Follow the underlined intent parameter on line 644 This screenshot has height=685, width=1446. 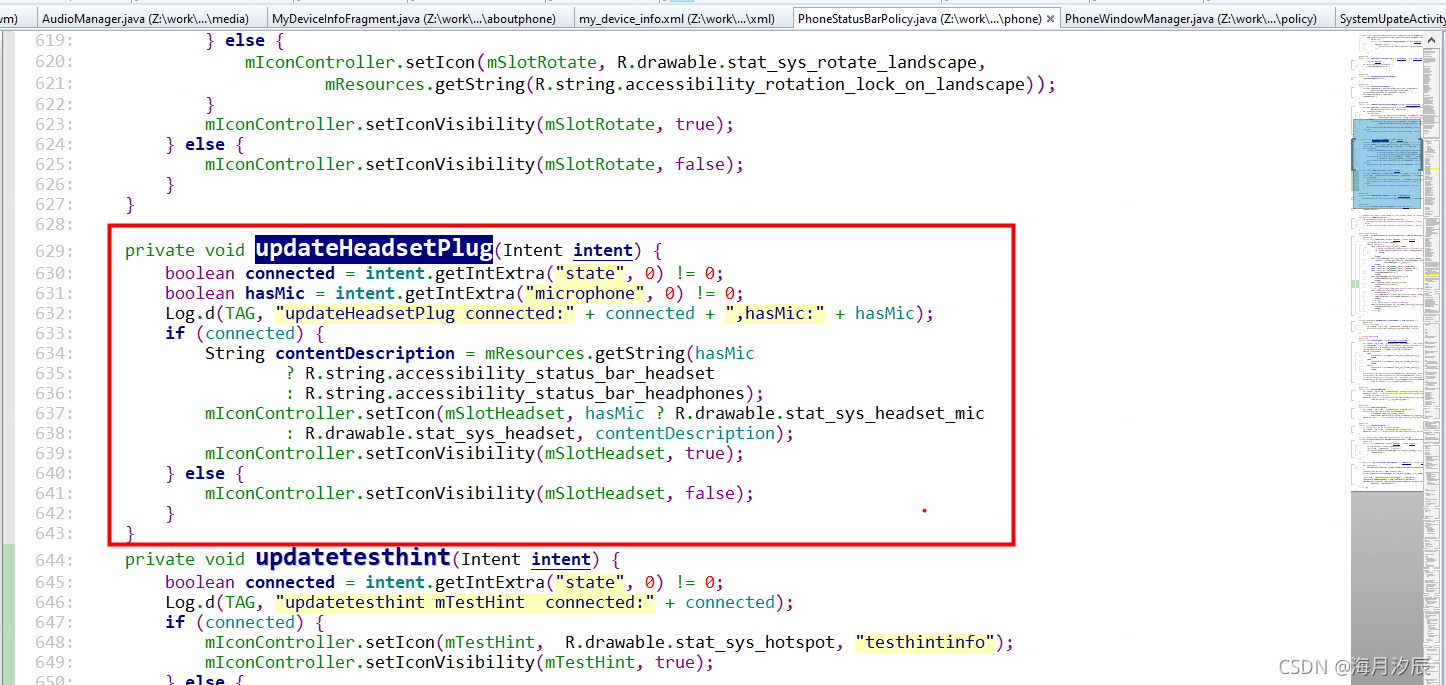click(561, 559)
